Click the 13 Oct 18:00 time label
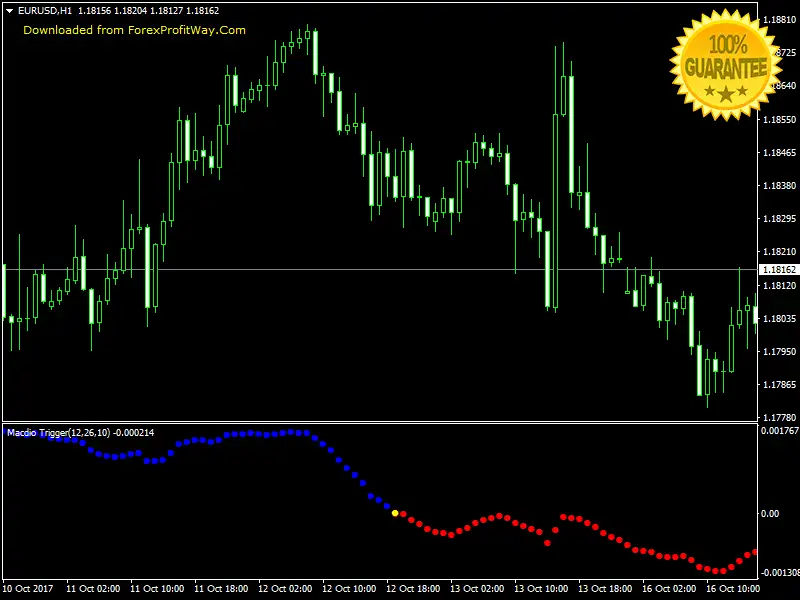Screen dimensions: 800x600 [x=605, y=589]
